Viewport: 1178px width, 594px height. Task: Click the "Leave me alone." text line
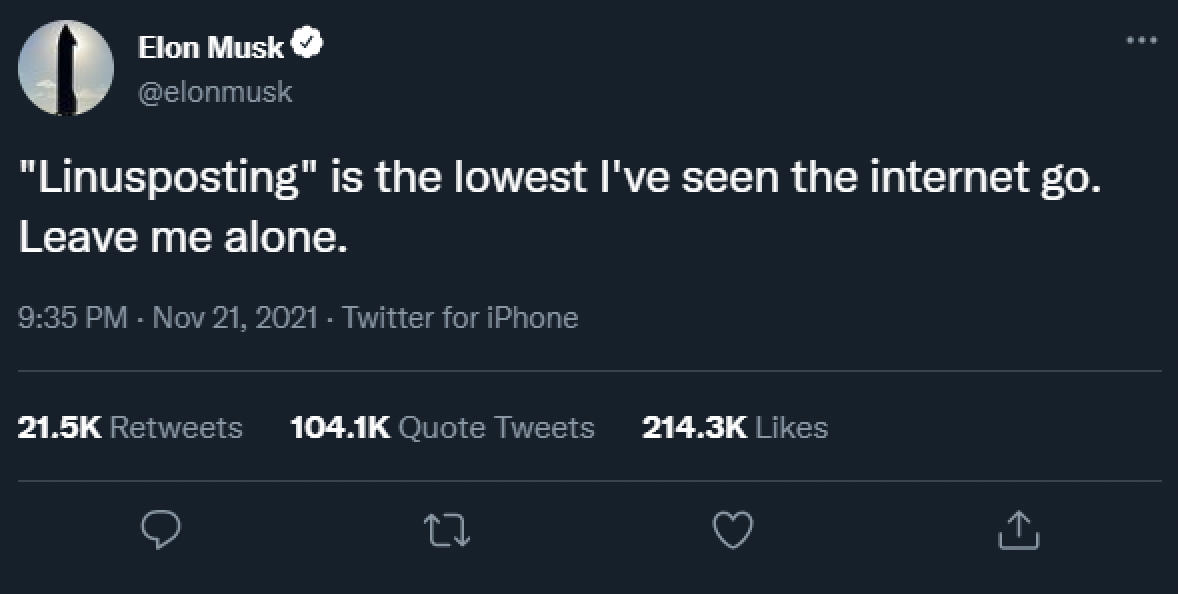click(x=183, y=240)
